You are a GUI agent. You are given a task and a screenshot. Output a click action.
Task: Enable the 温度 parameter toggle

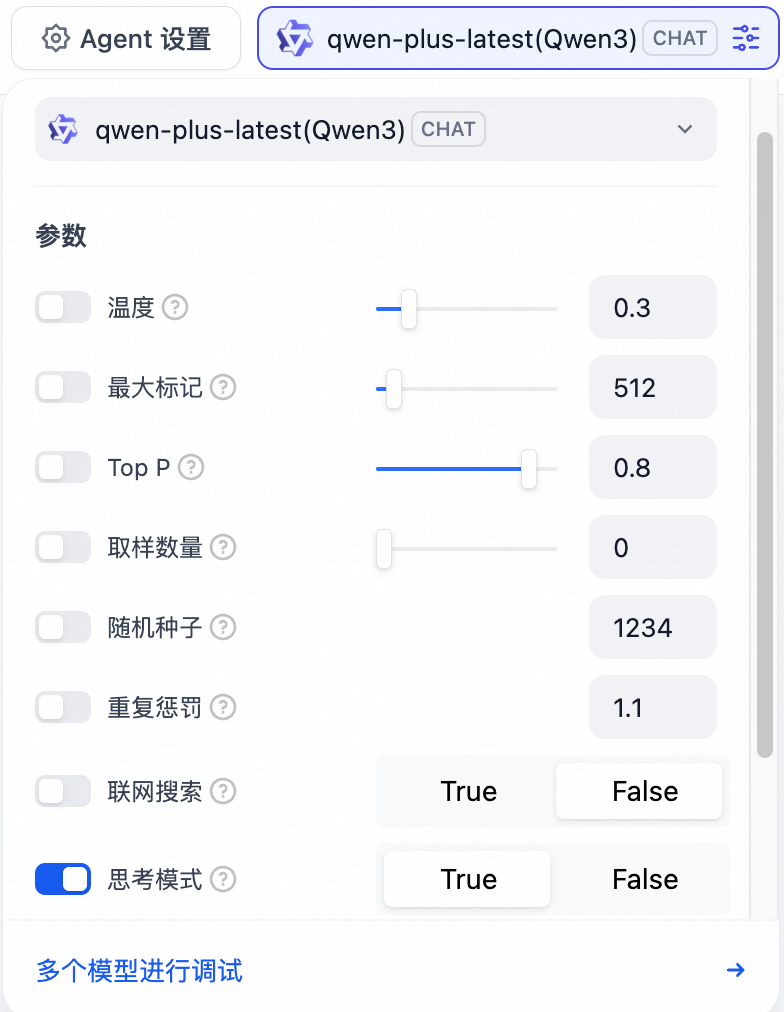pos(63,308)
